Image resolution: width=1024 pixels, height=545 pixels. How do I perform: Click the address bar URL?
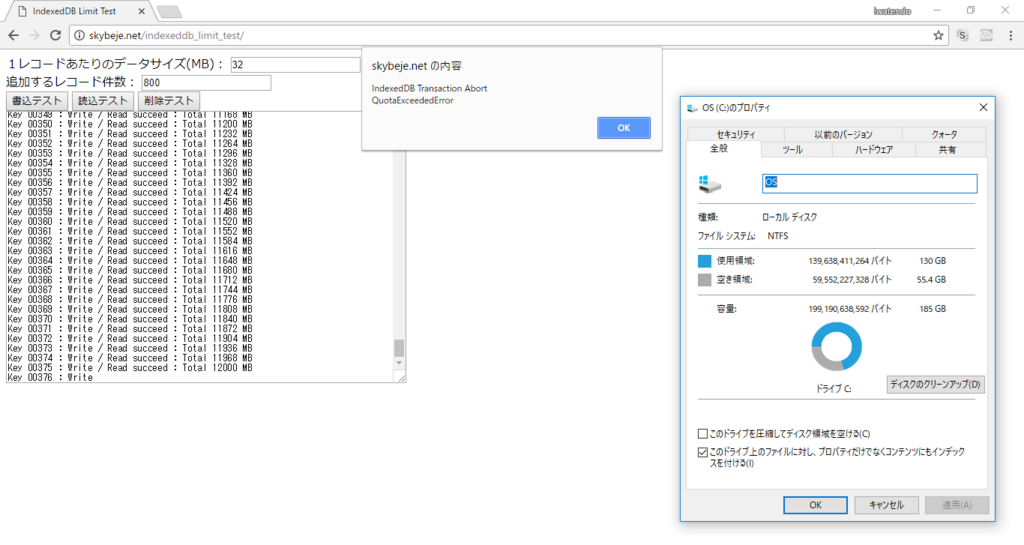click(x=166, y=35)
